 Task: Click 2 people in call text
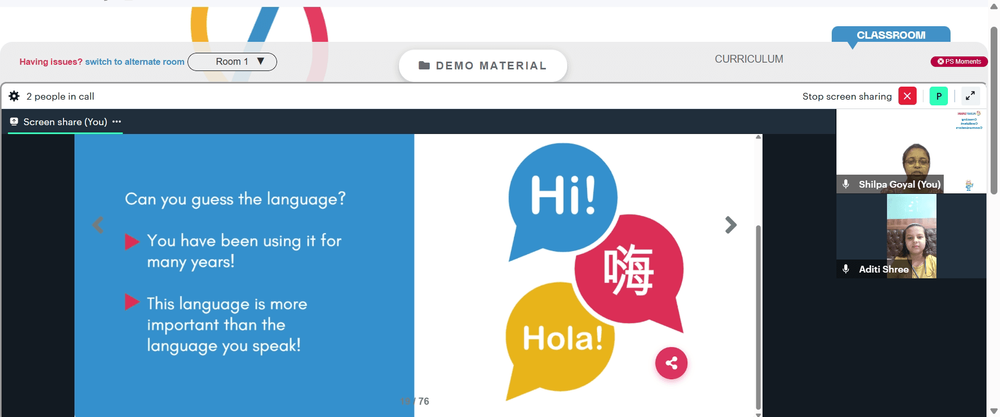click(x=61, y=96)
